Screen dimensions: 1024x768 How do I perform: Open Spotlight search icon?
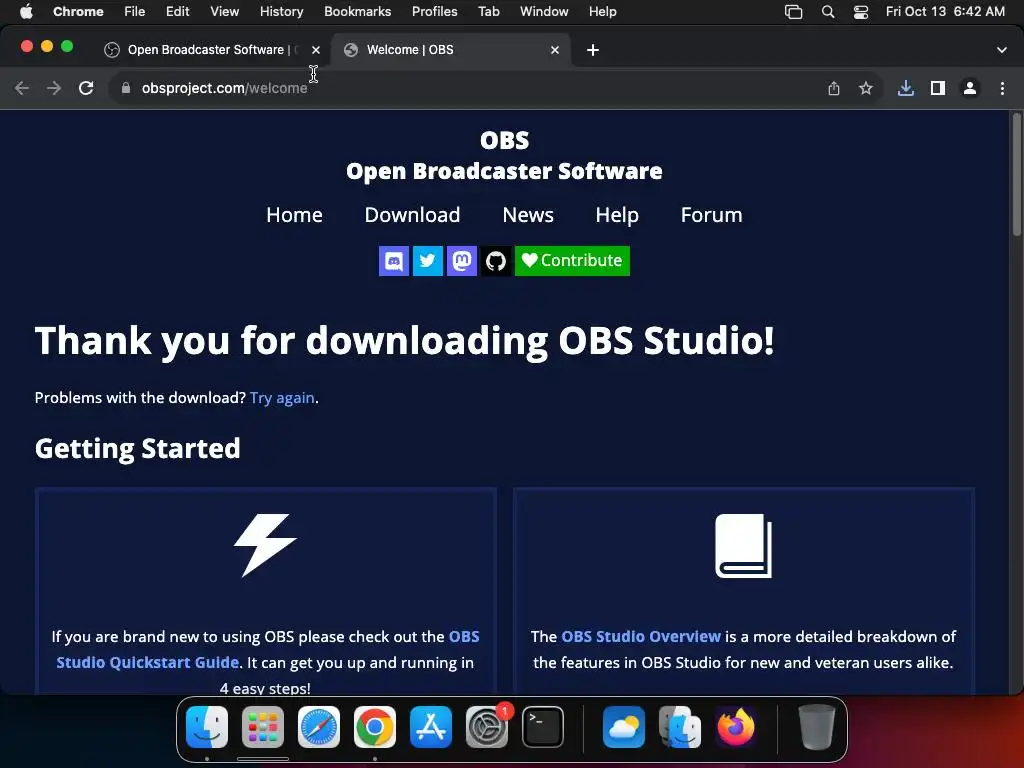828,12
